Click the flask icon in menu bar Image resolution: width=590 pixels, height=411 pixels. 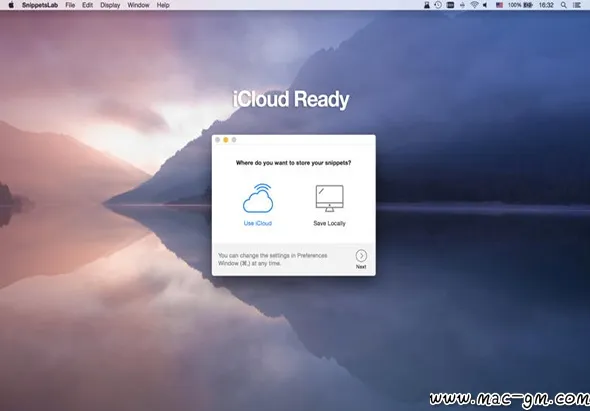(427, 5)
